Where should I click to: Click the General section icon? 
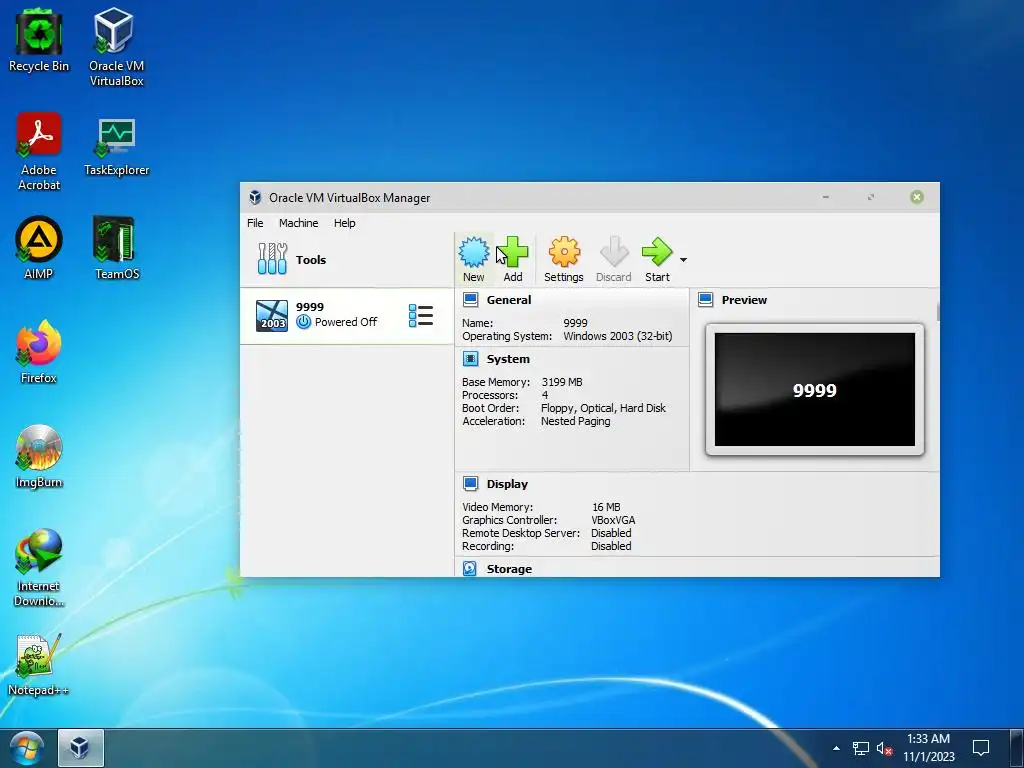(470, 300)
